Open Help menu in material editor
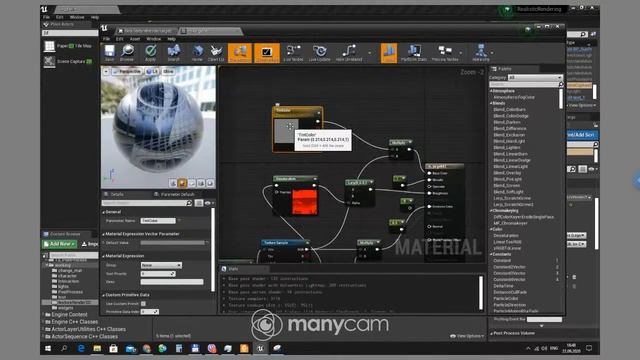640x360 pixels. 171,39
